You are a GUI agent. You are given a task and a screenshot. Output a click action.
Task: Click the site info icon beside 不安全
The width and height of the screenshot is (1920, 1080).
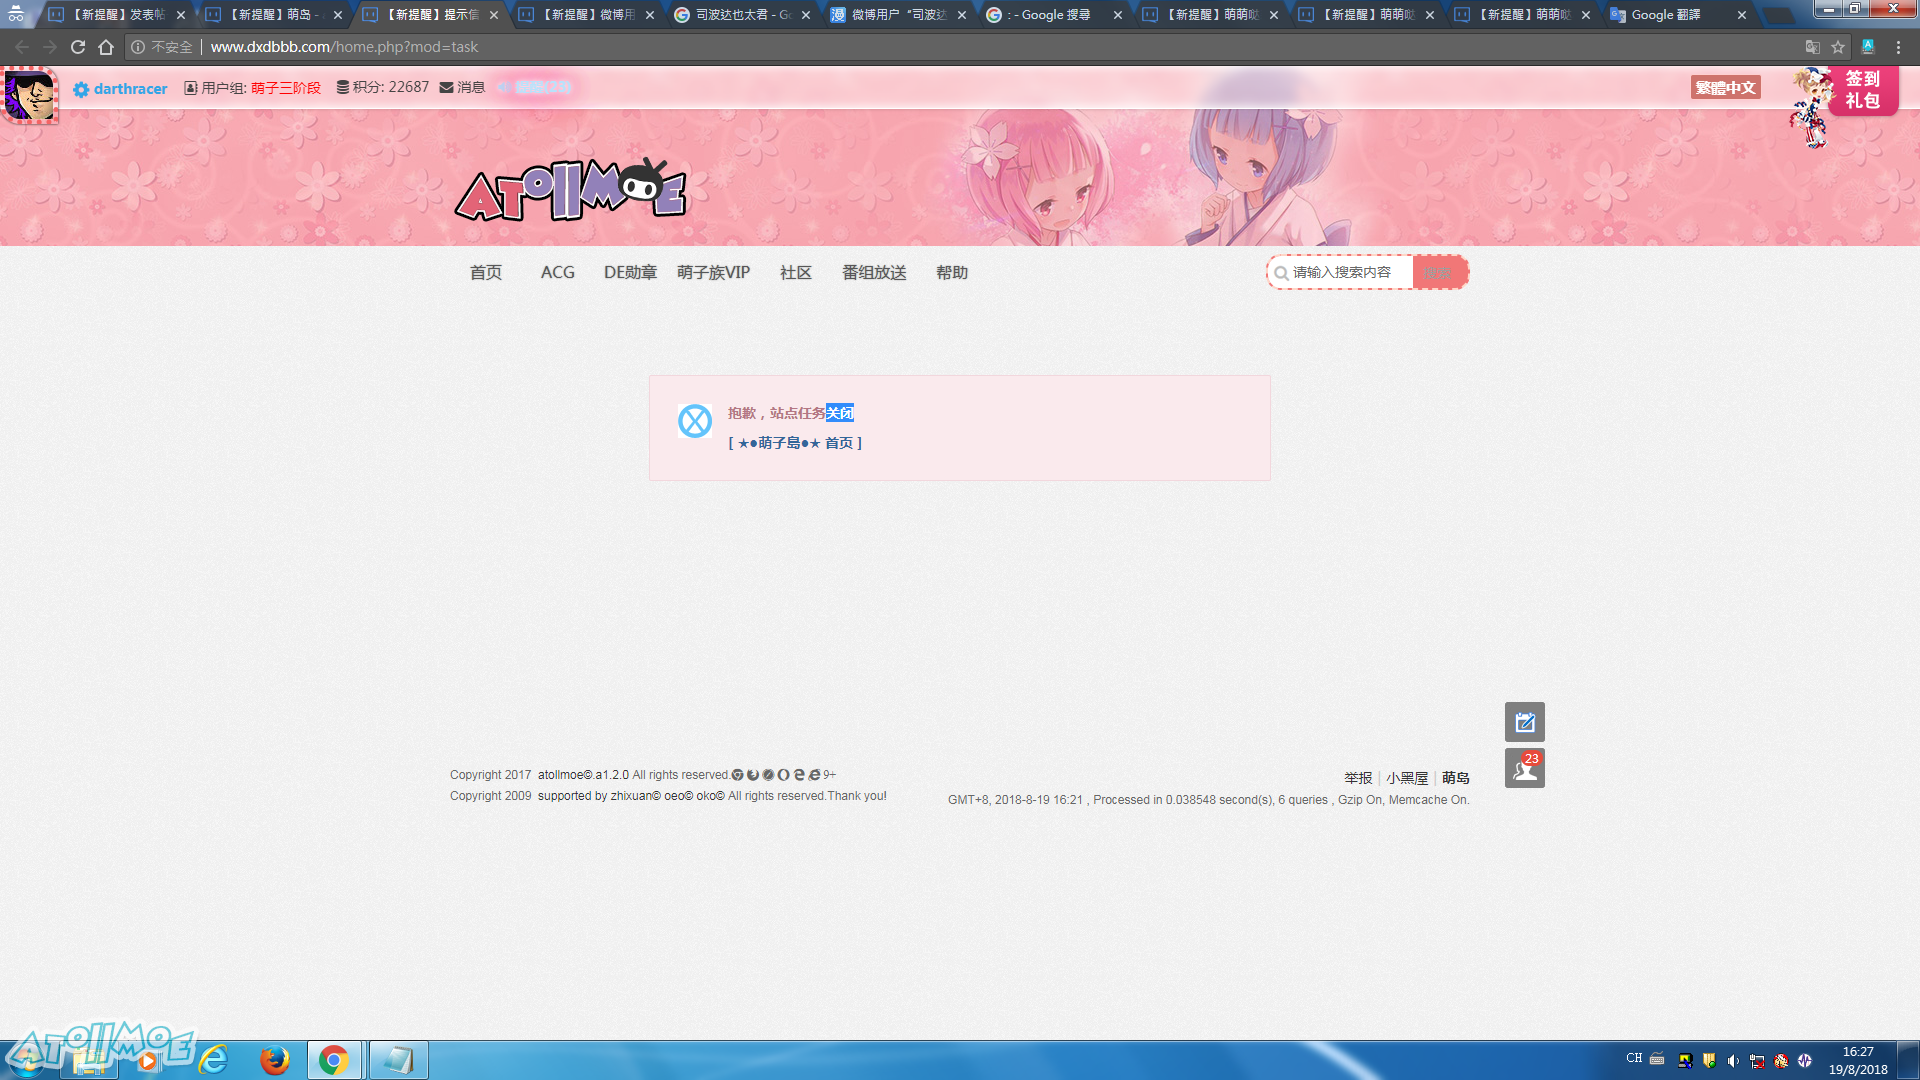(x=138, y=47)
